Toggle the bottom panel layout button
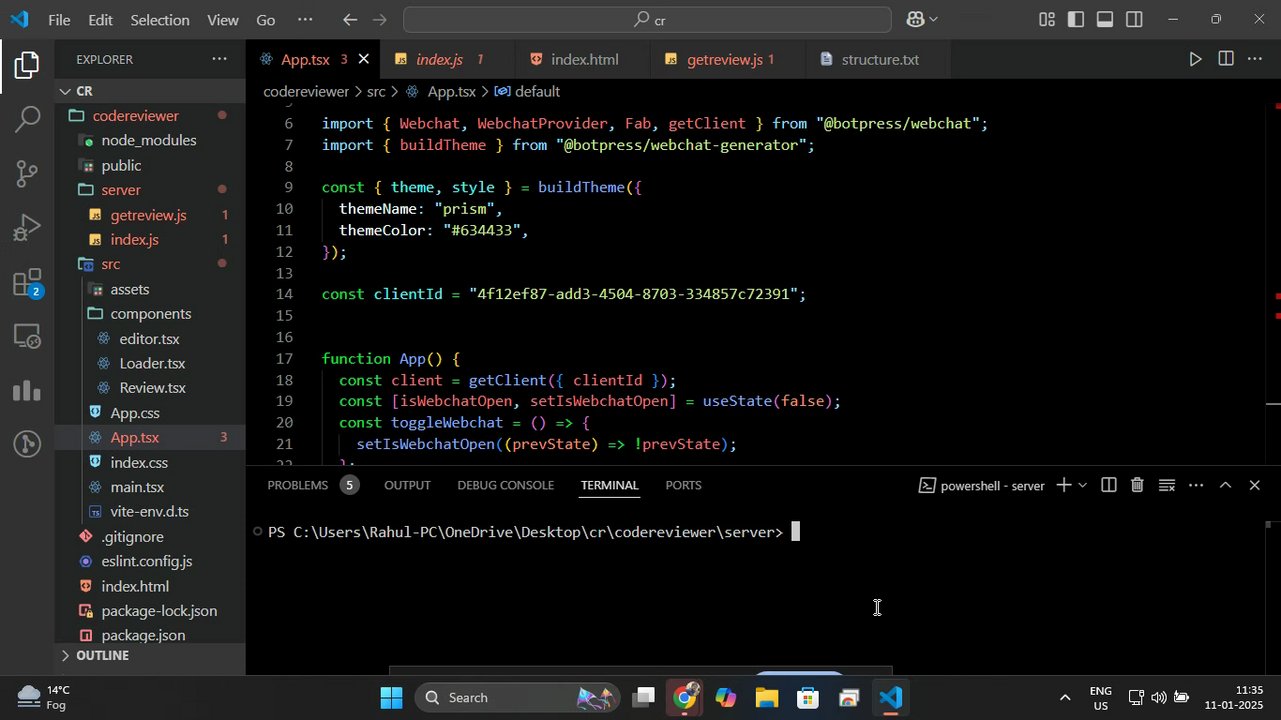The width and height of the screenshot is (1281, 720). [1105, 20]
